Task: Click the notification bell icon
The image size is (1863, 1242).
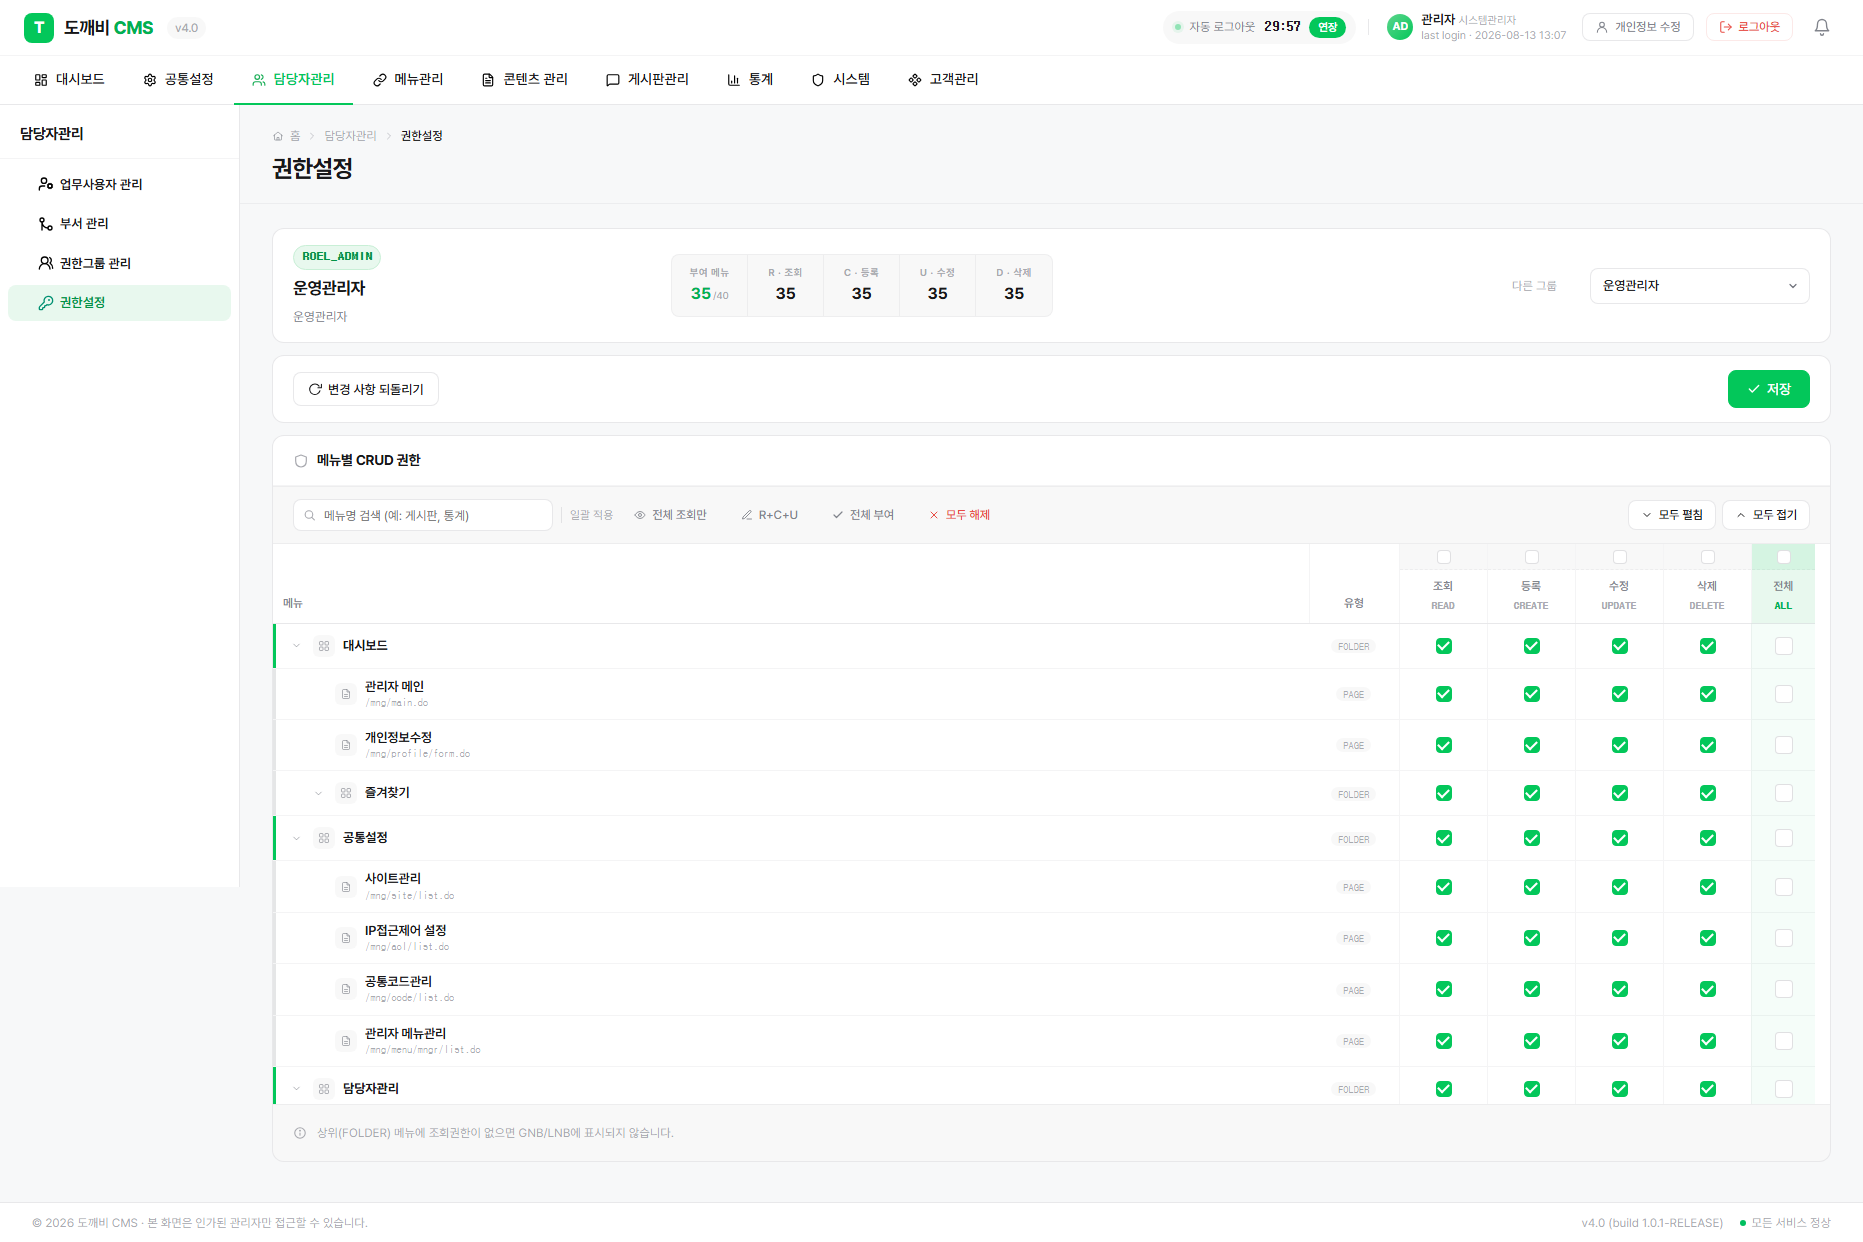Action: tap(1821, 27)
